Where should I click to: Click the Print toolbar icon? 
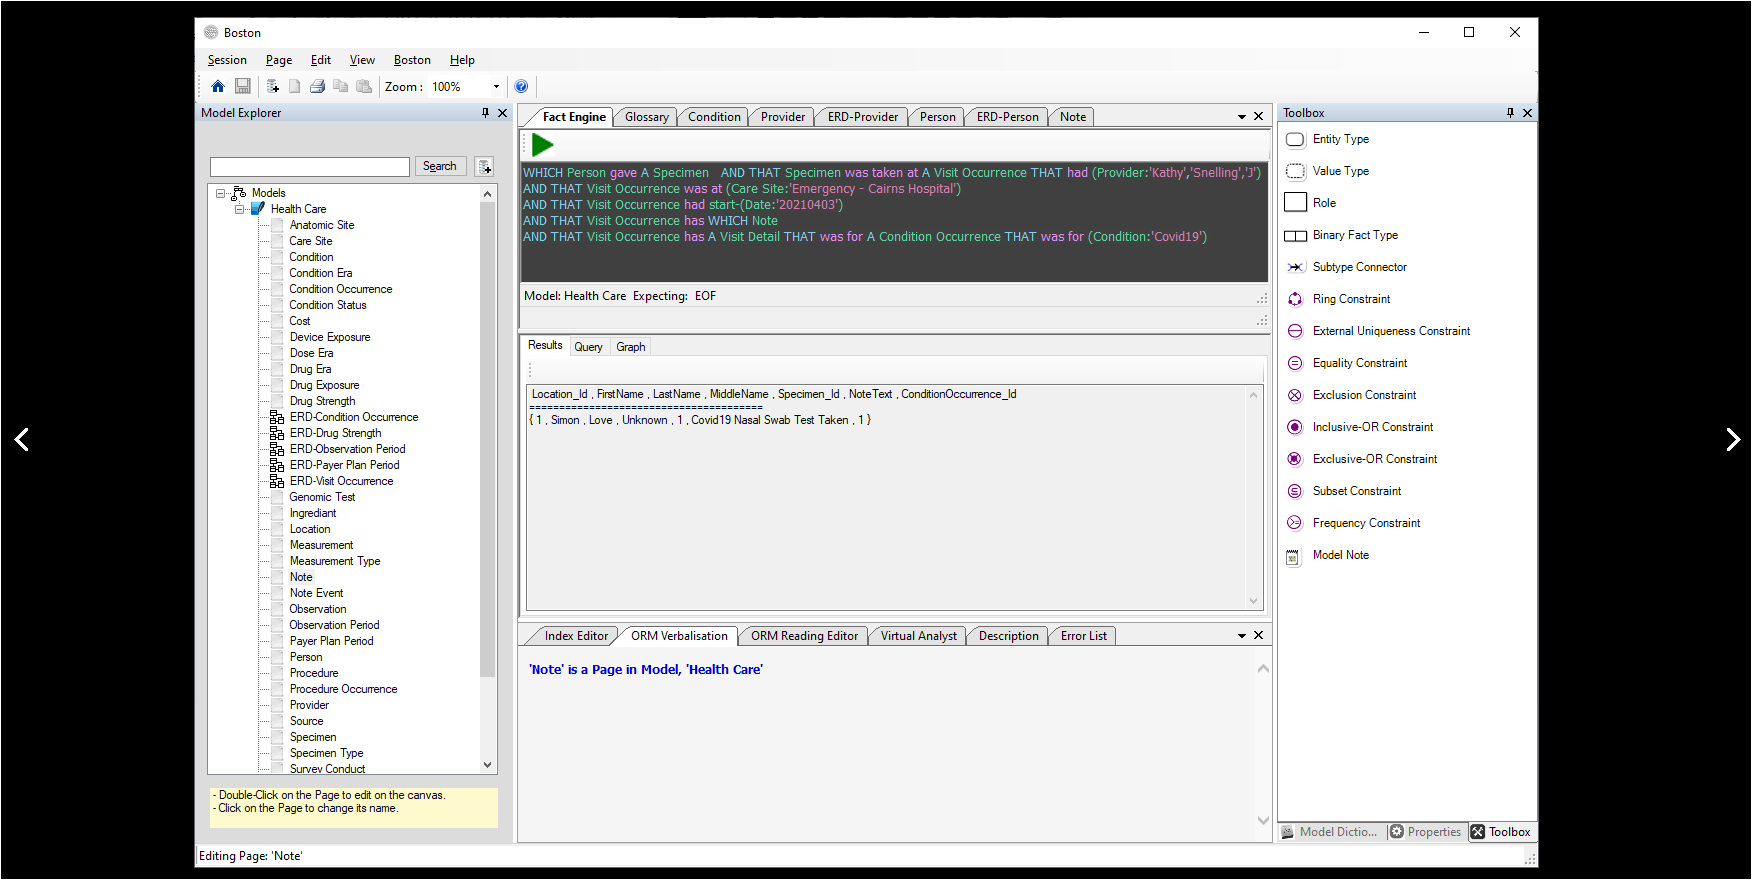click(x=317, y=87)
